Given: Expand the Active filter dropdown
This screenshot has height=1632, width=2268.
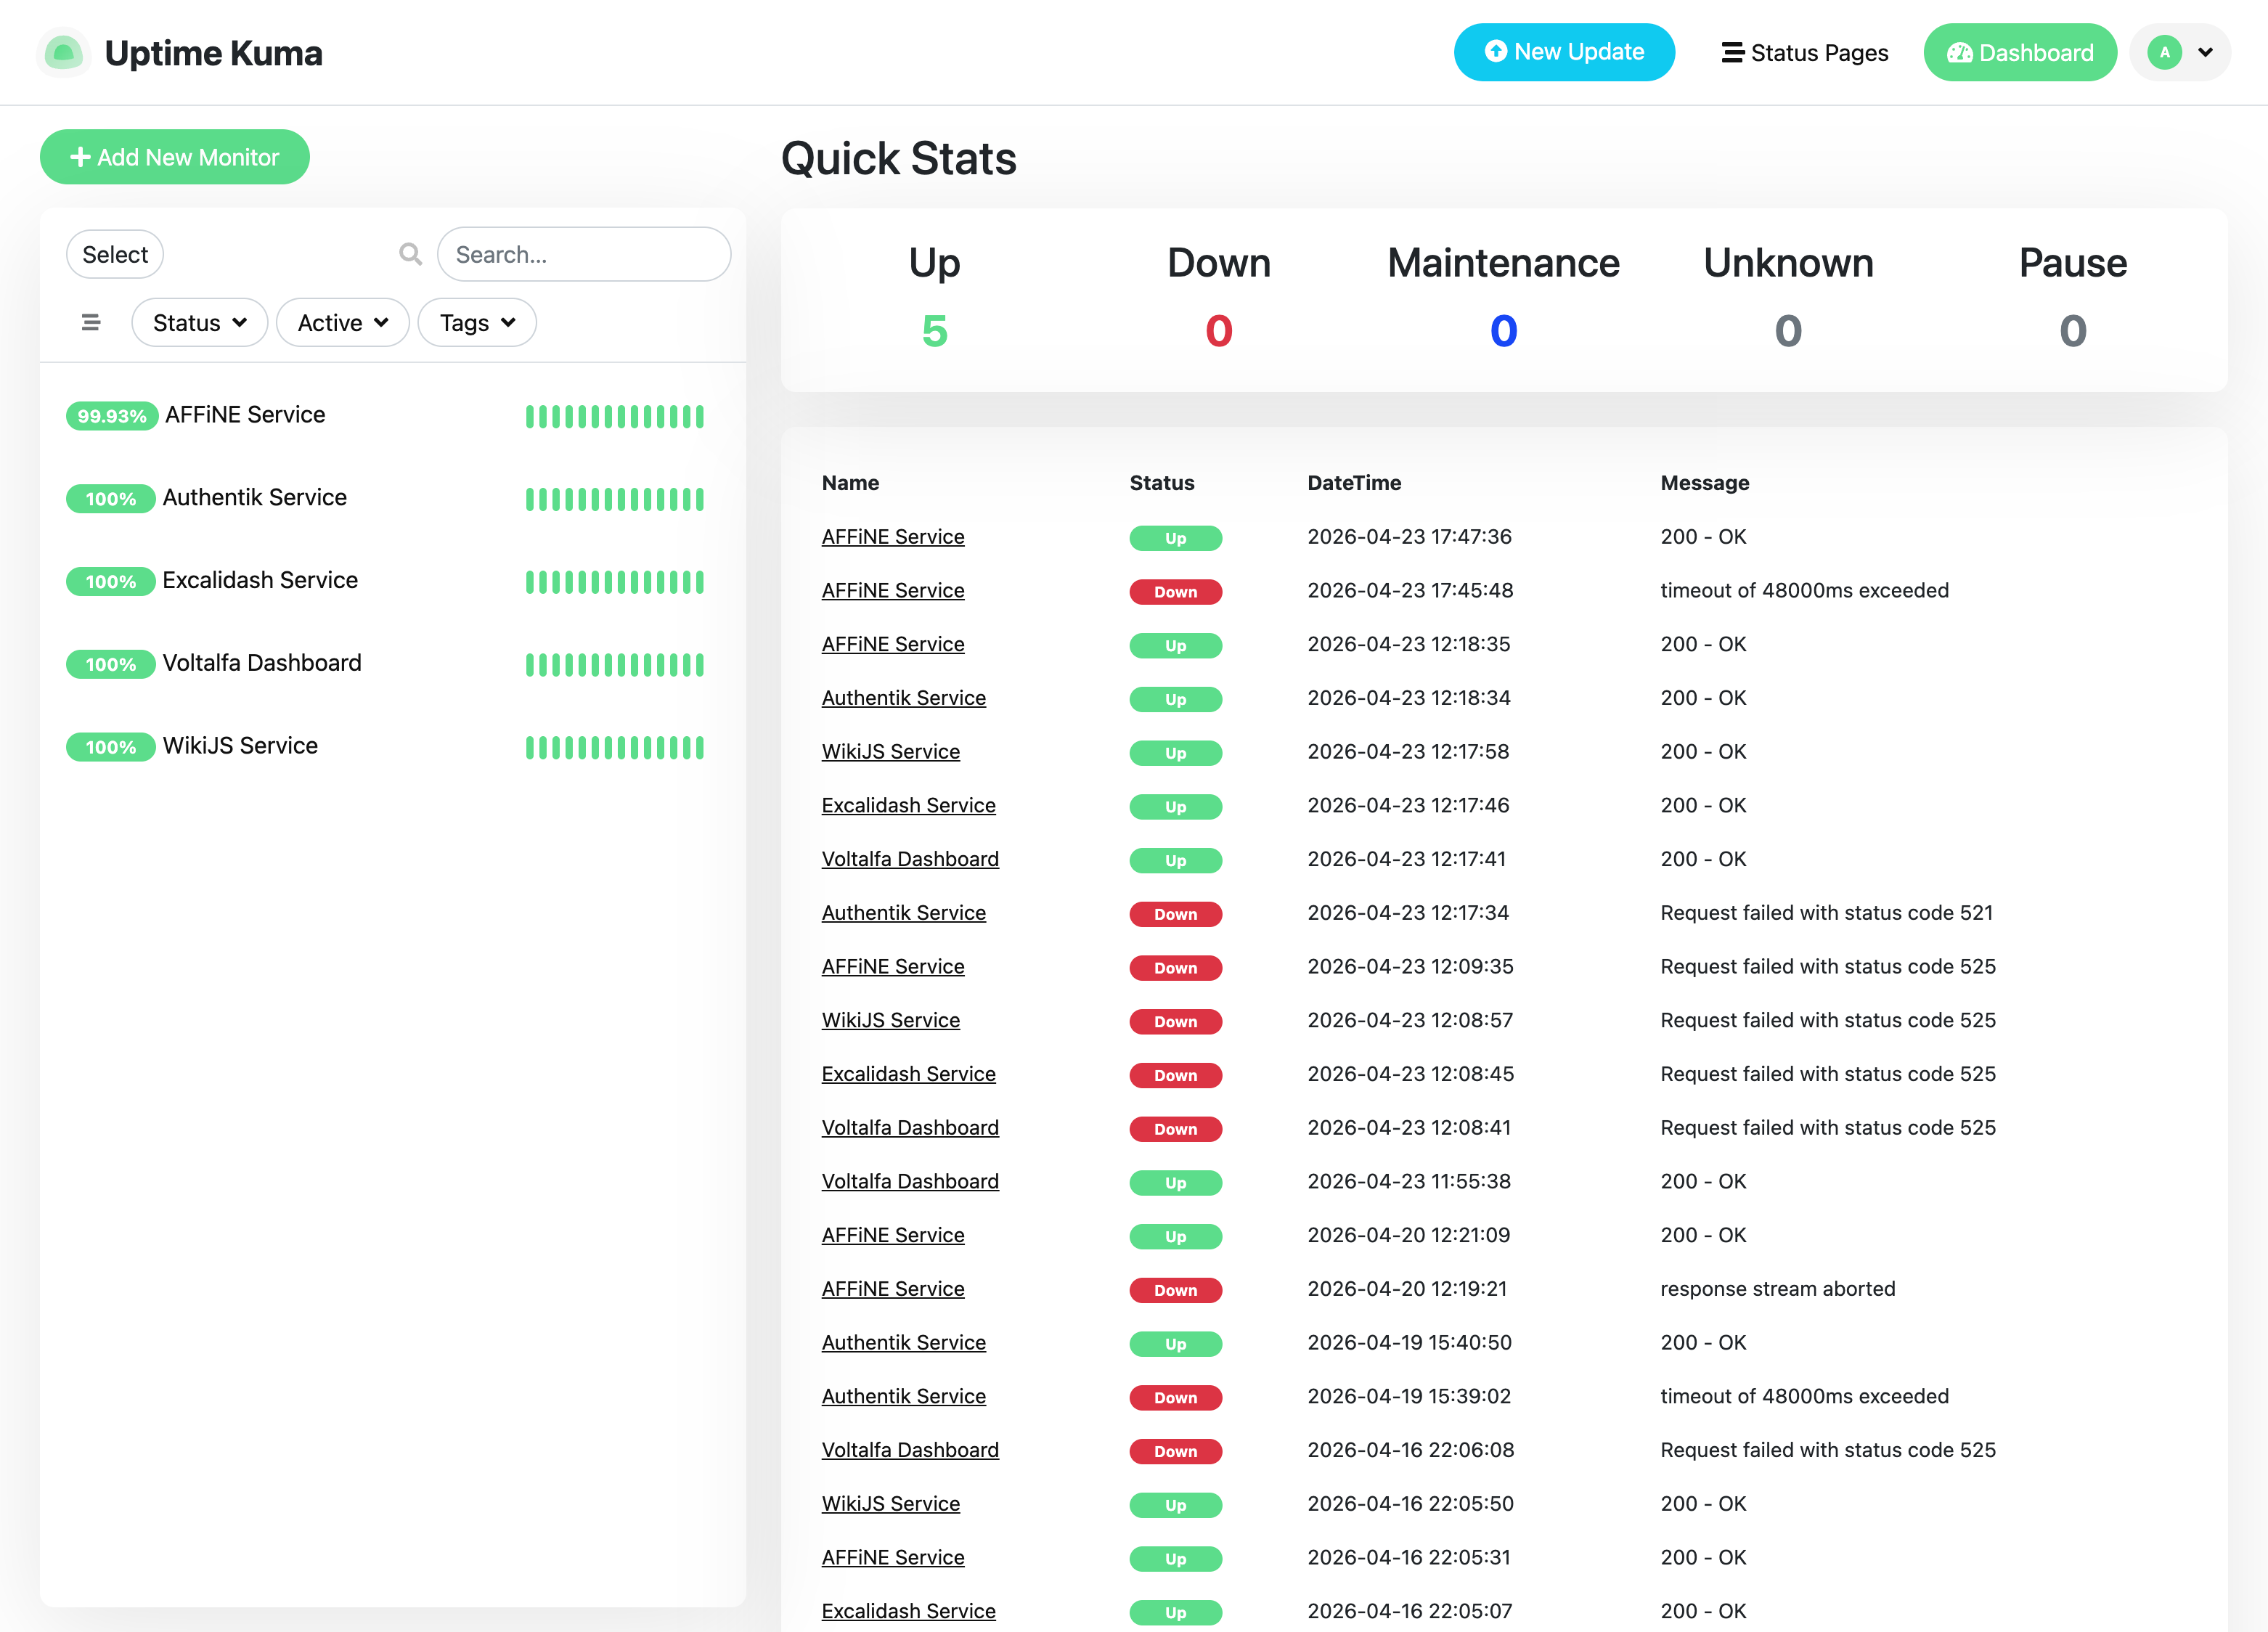Looking at the screenshot, I should 342,322.
